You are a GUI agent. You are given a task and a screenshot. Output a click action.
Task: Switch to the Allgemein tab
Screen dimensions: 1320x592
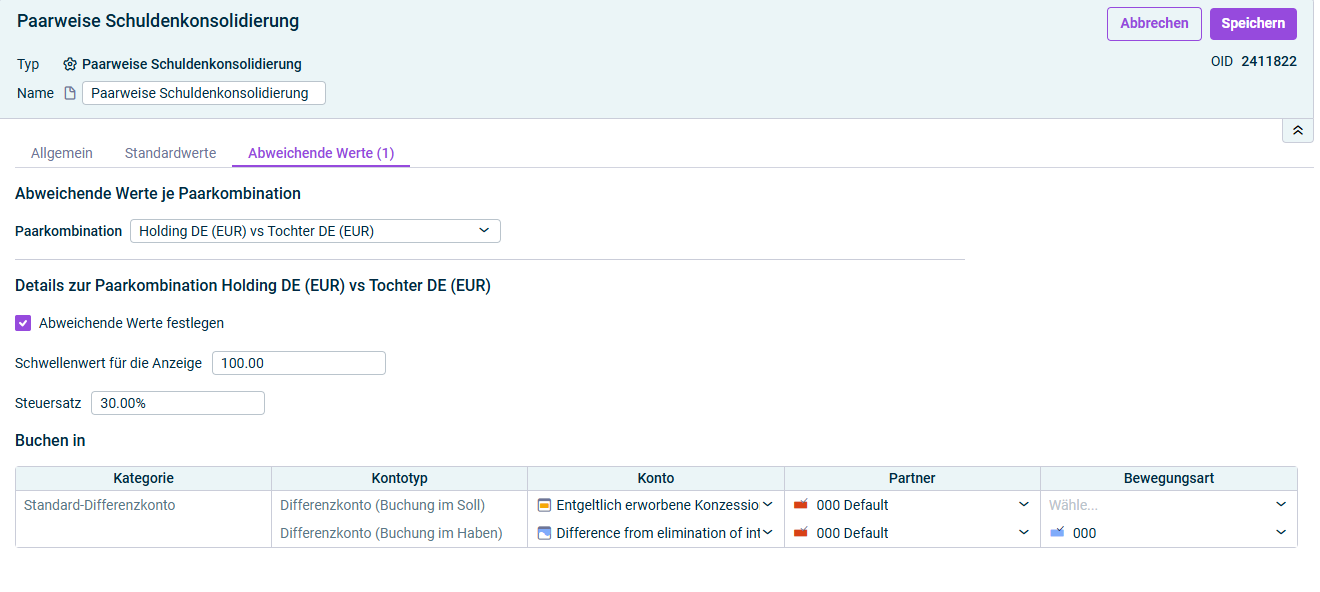pos(62,153)
